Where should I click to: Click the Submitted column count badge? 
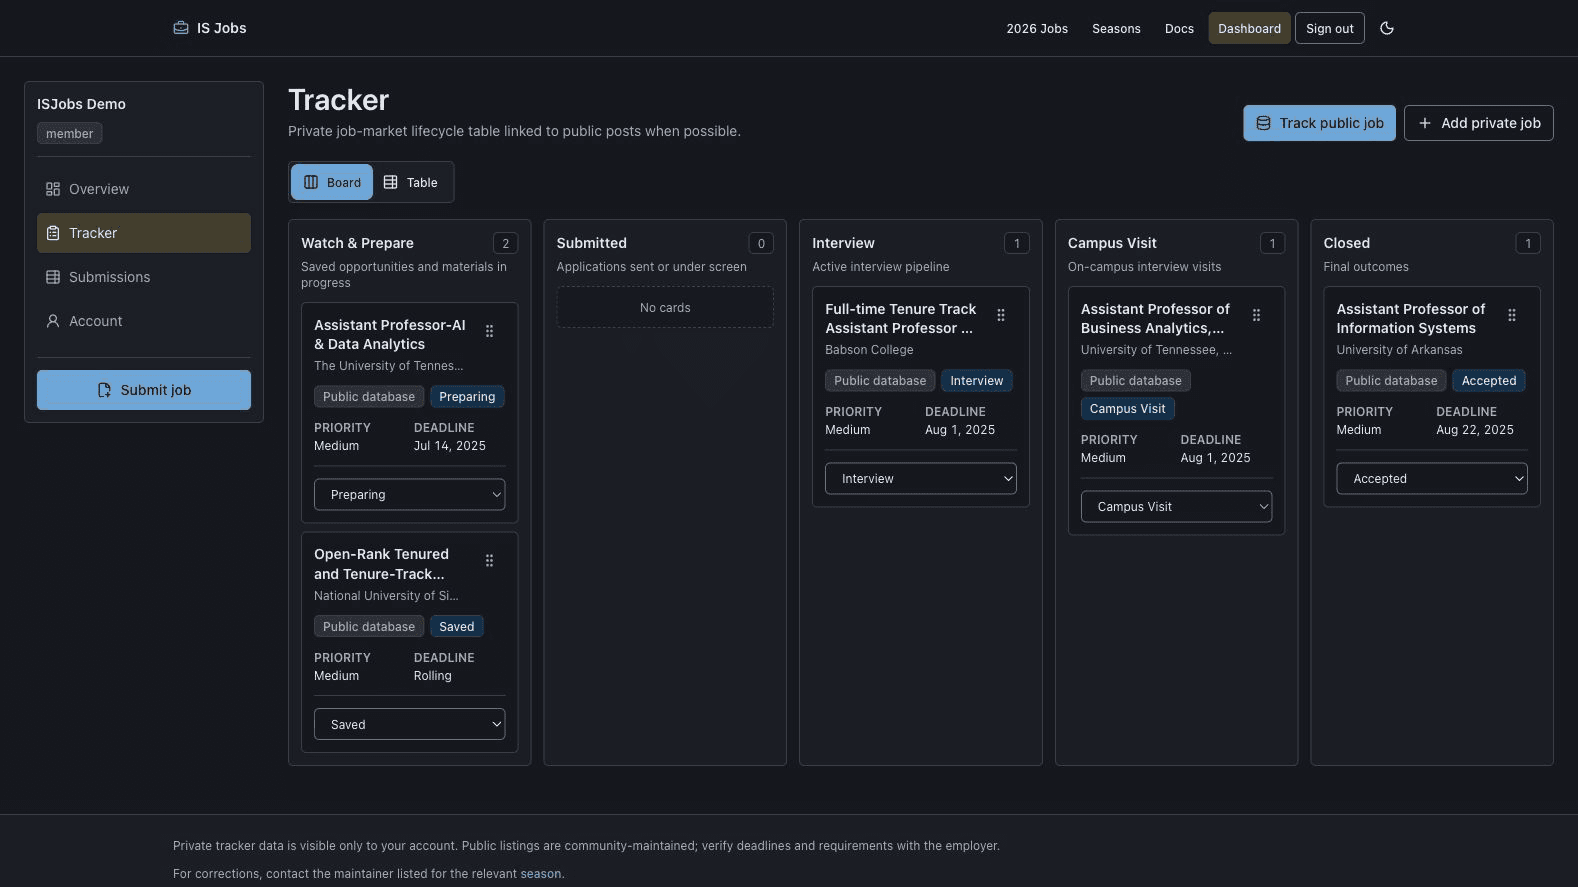[761, 243]
